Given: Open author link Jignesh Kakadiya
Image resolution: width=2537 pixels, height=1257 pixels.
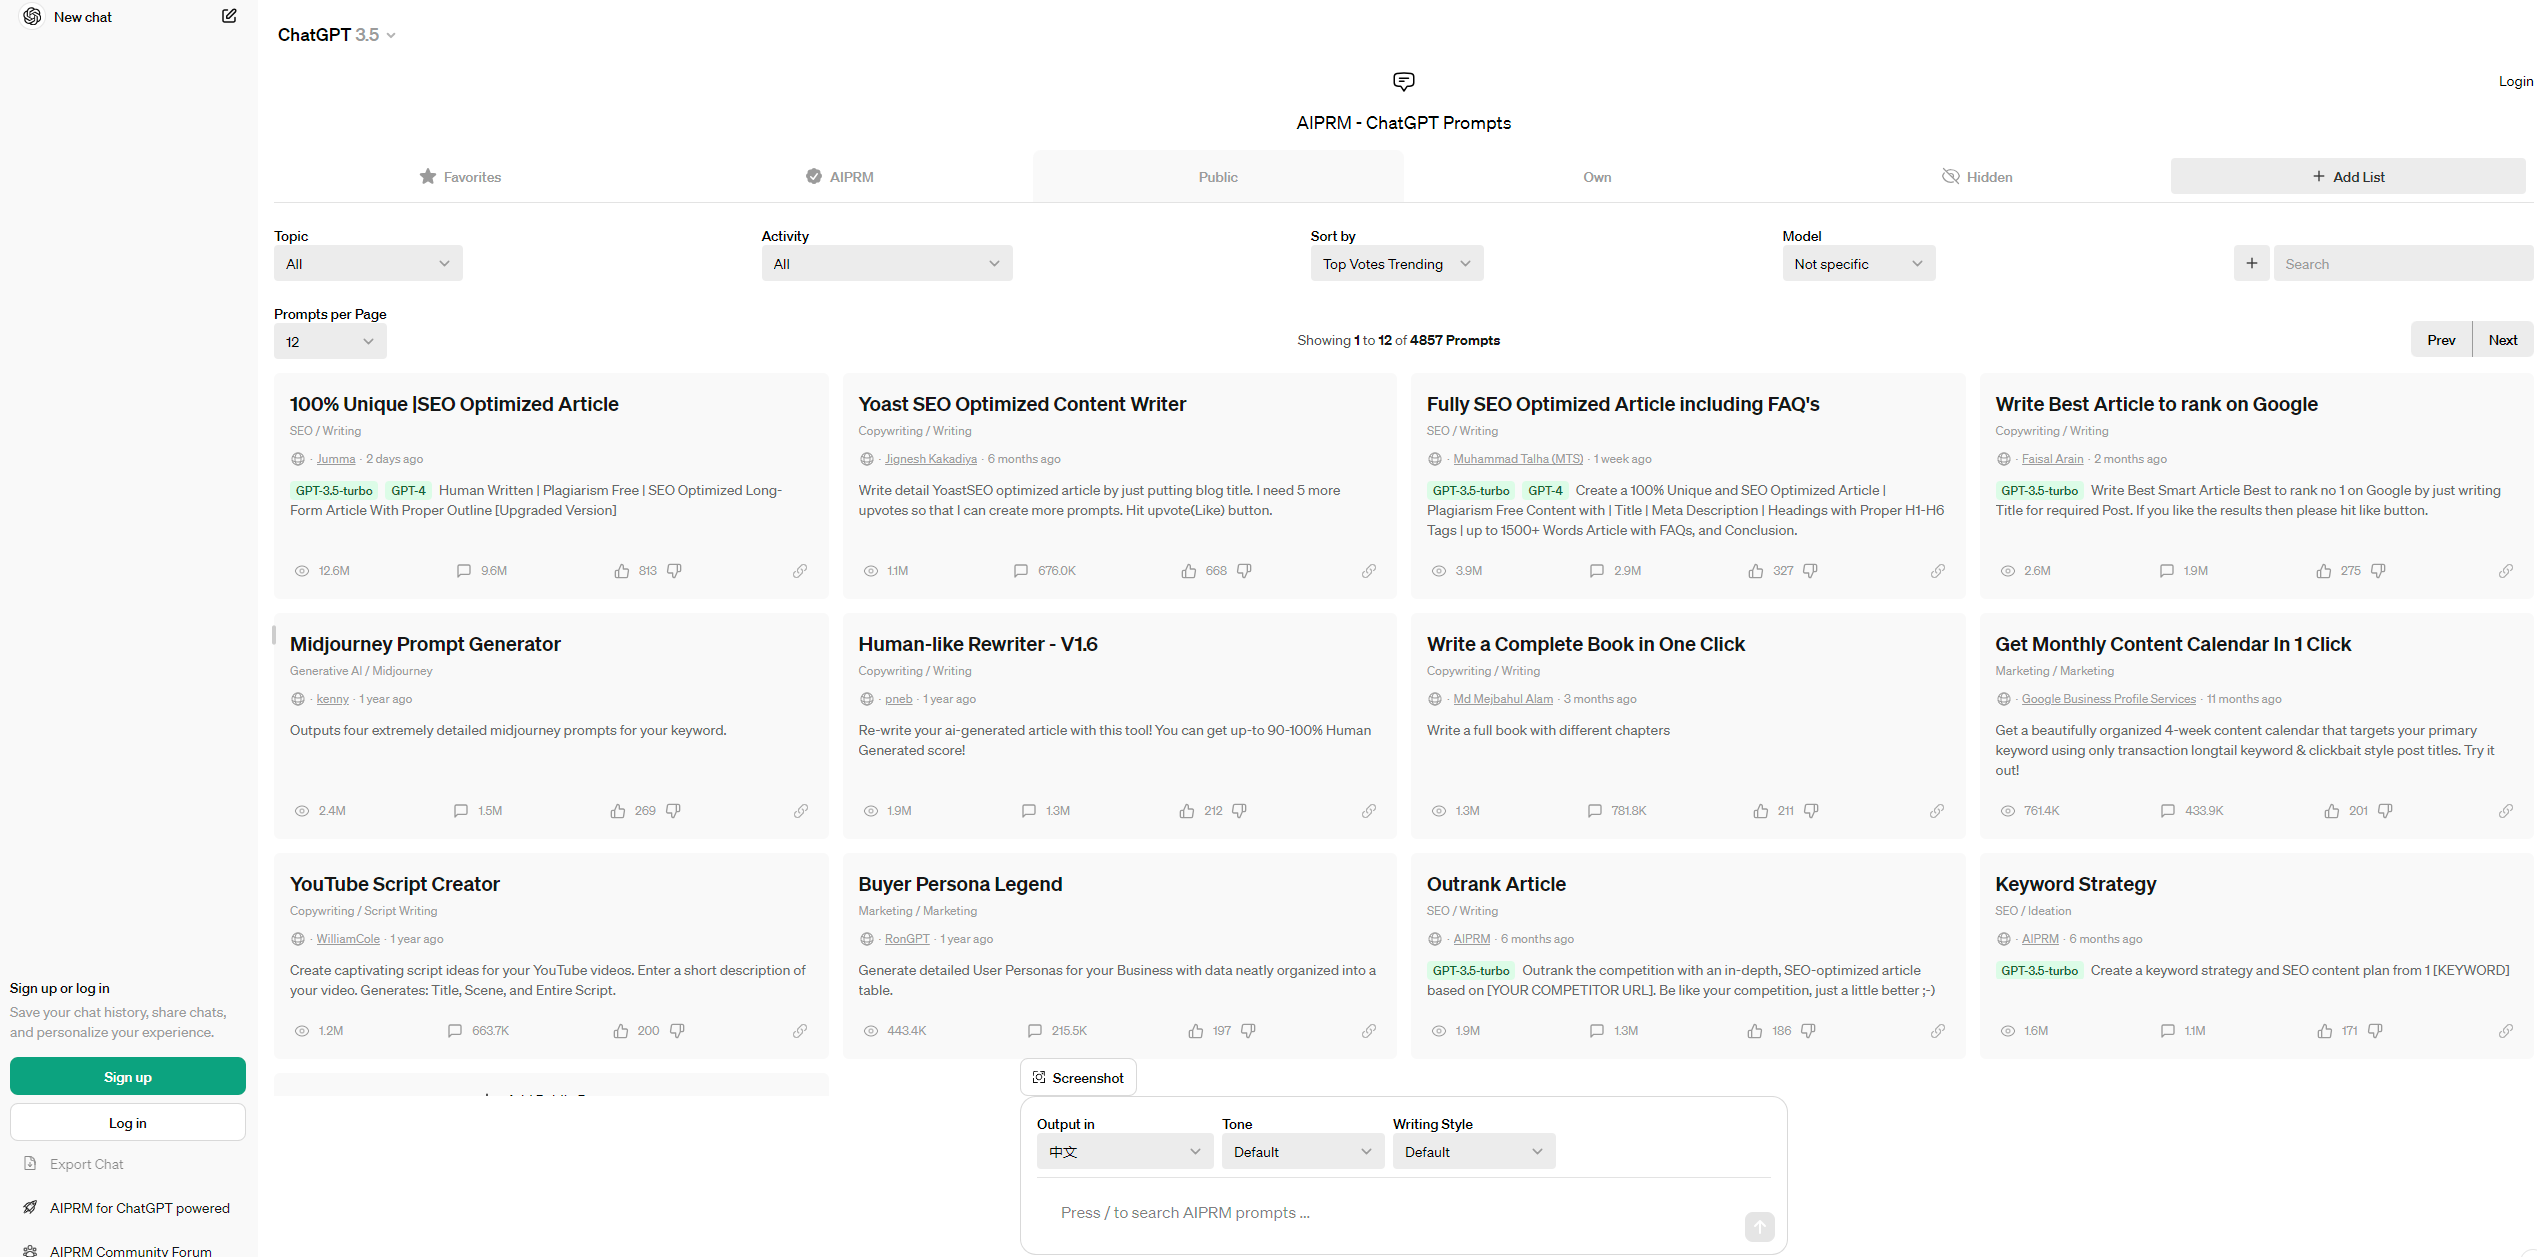Looking at the screenshot, I should click(931, 459).
